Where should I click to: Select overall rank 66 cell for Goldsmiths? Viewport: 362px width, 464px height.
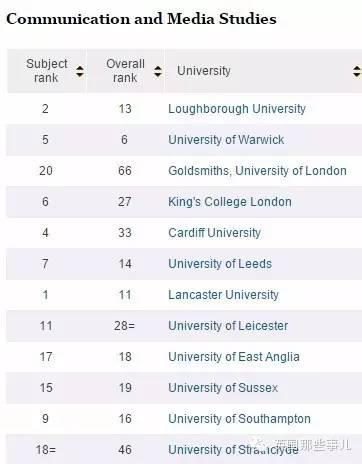[125, 171]
